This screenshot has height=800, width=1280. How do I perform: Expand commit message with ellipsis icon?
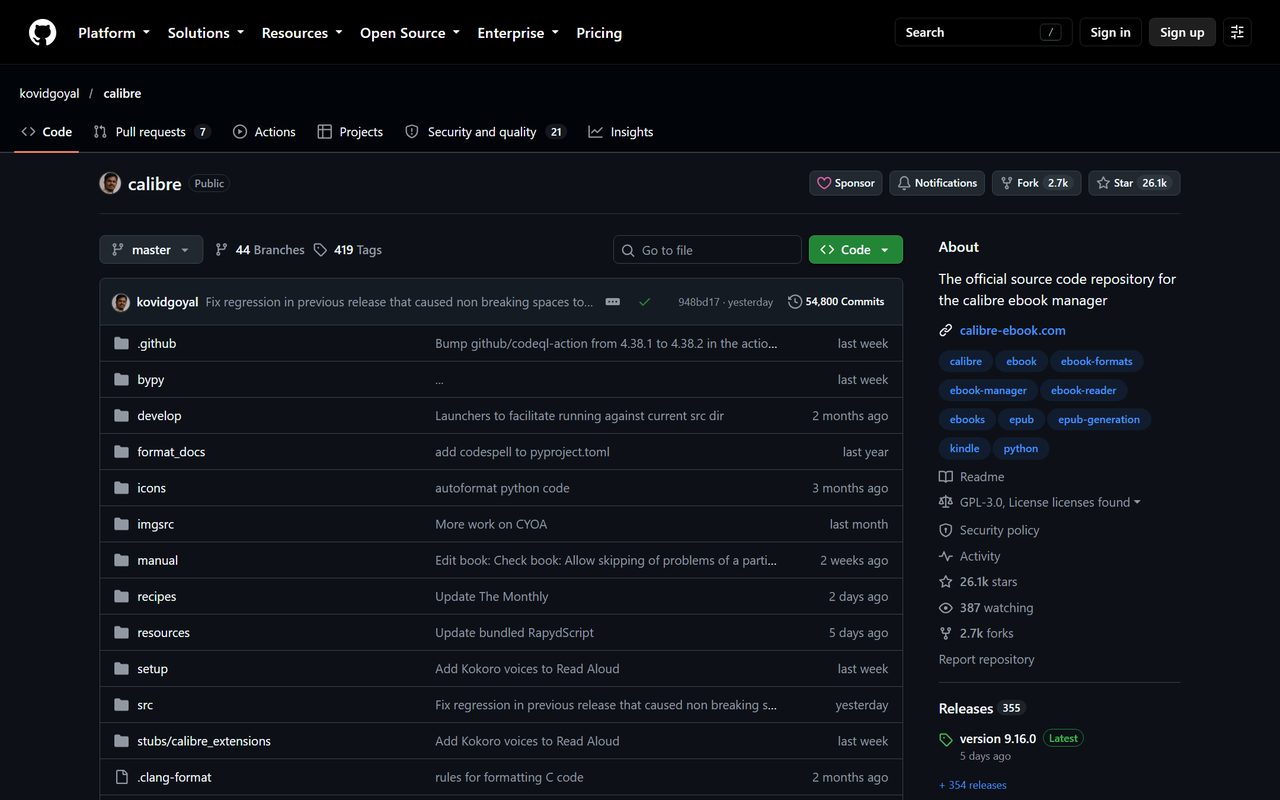[613, 302]
